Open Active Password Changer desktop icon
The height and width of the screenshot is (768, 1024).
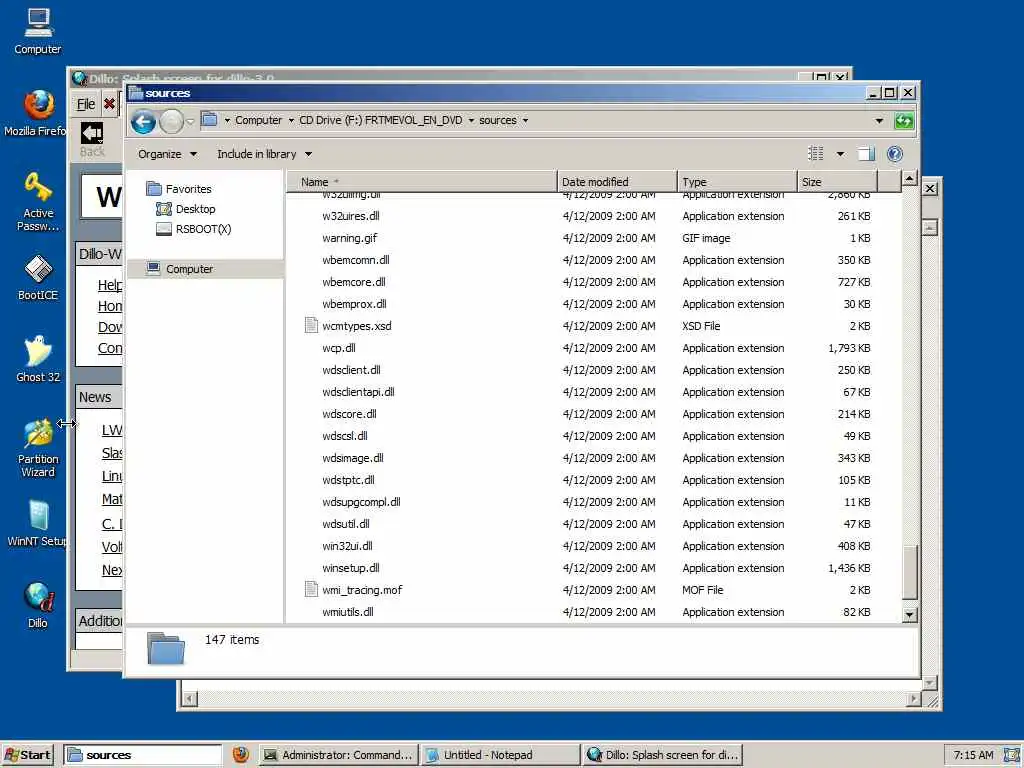pos(38,201)
